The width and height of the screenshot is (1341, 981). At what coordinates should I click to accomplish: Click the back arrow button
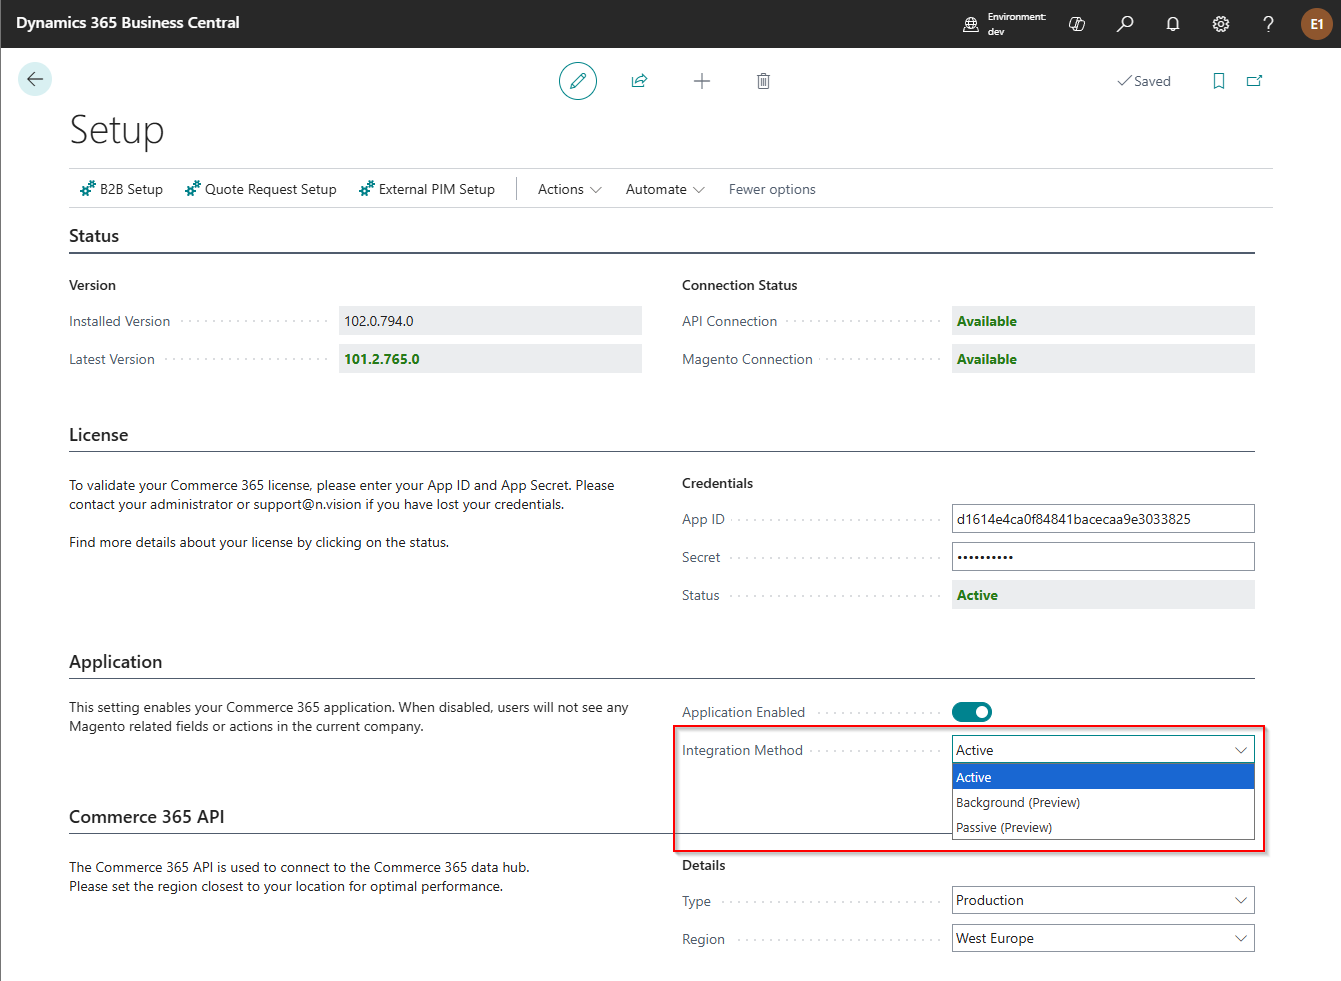(35, 79)
